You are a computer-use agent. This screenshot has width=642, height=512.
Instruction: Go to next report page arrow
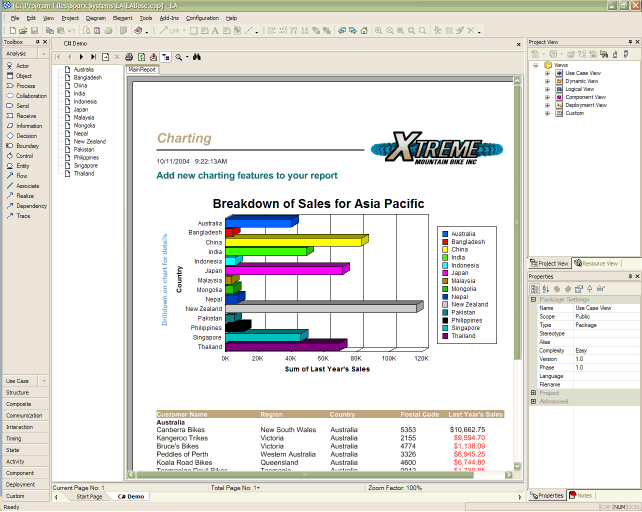tap(81, 57)
